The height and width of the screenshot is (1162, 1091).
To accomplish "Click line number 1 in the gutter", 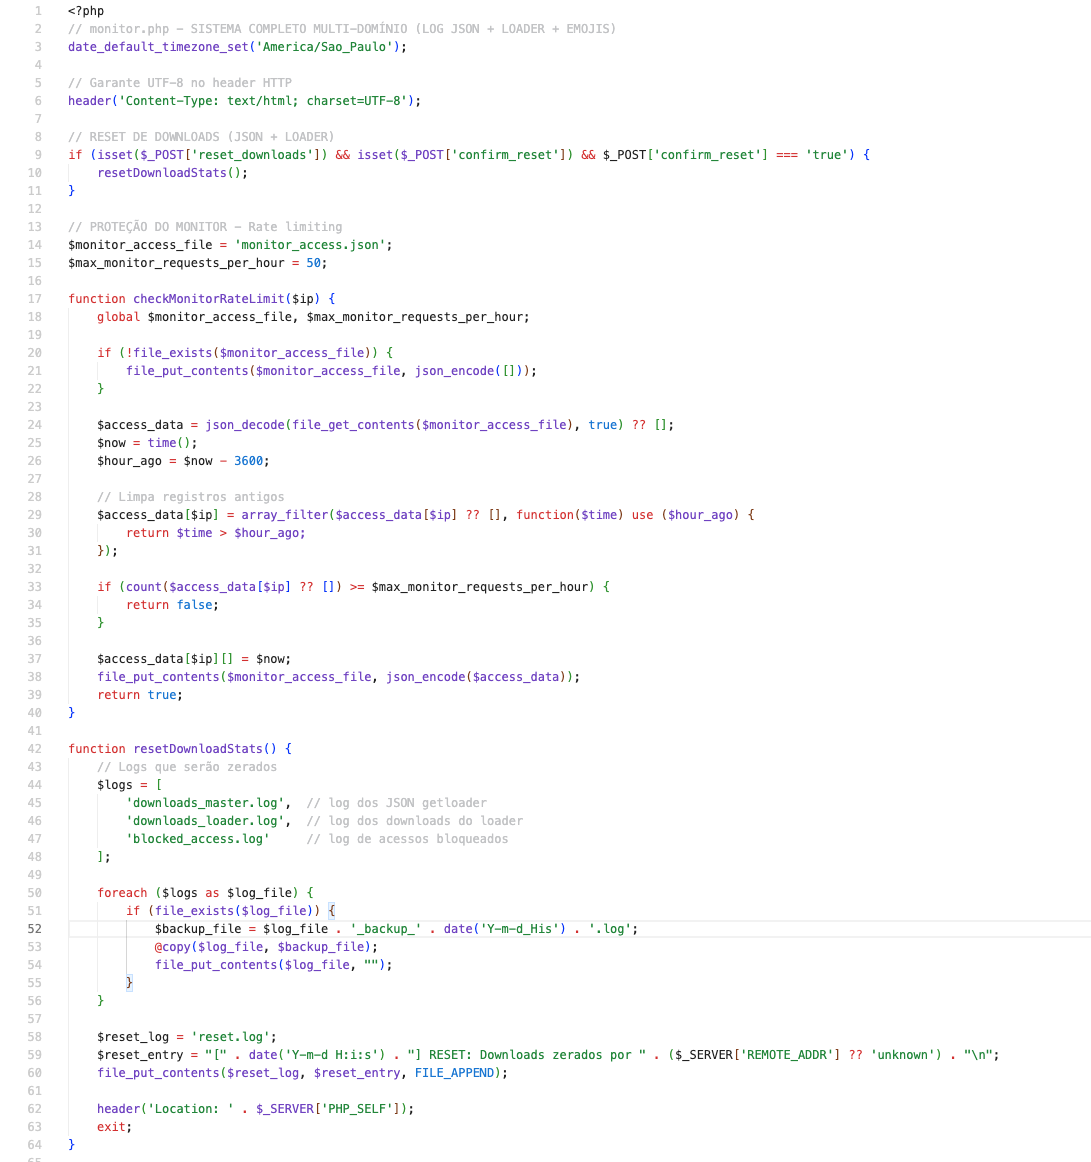I will 38,10.
